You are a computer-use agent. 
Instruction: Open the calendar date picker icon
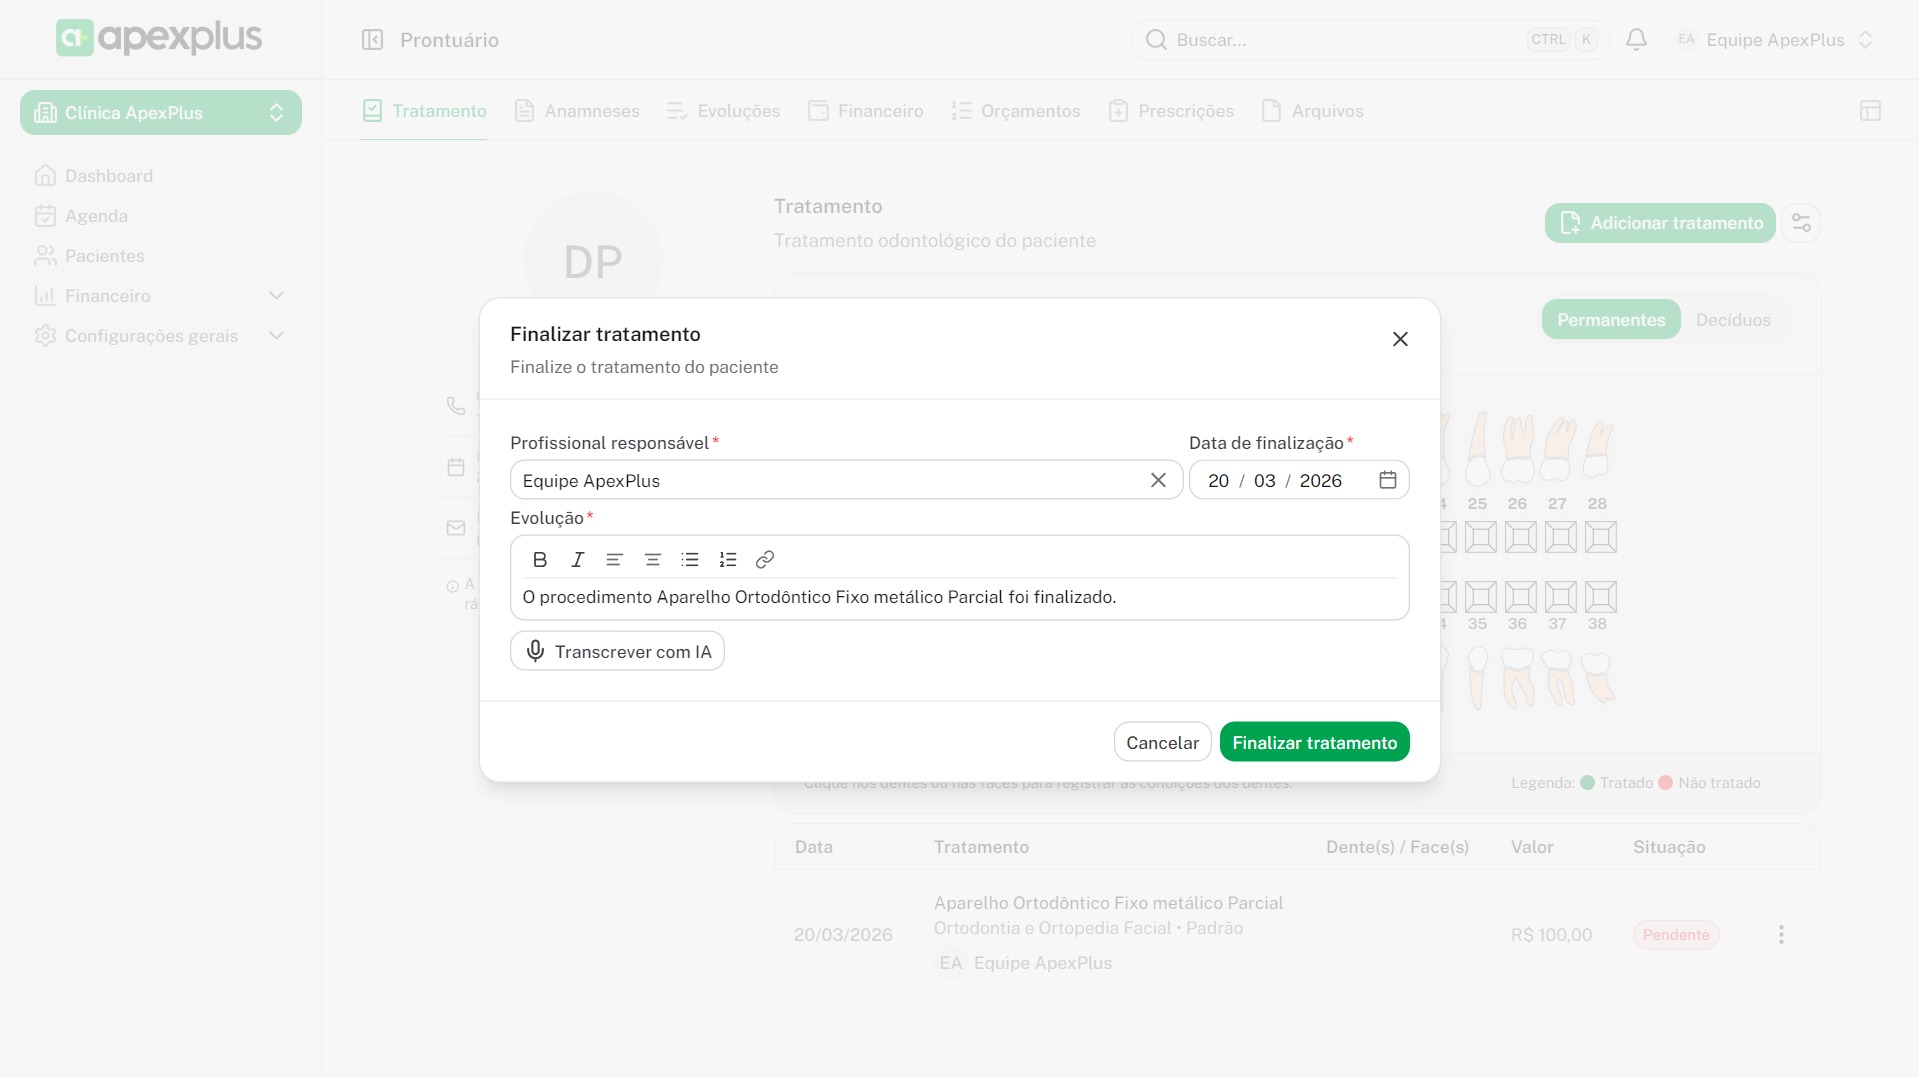pos(1387,480)
